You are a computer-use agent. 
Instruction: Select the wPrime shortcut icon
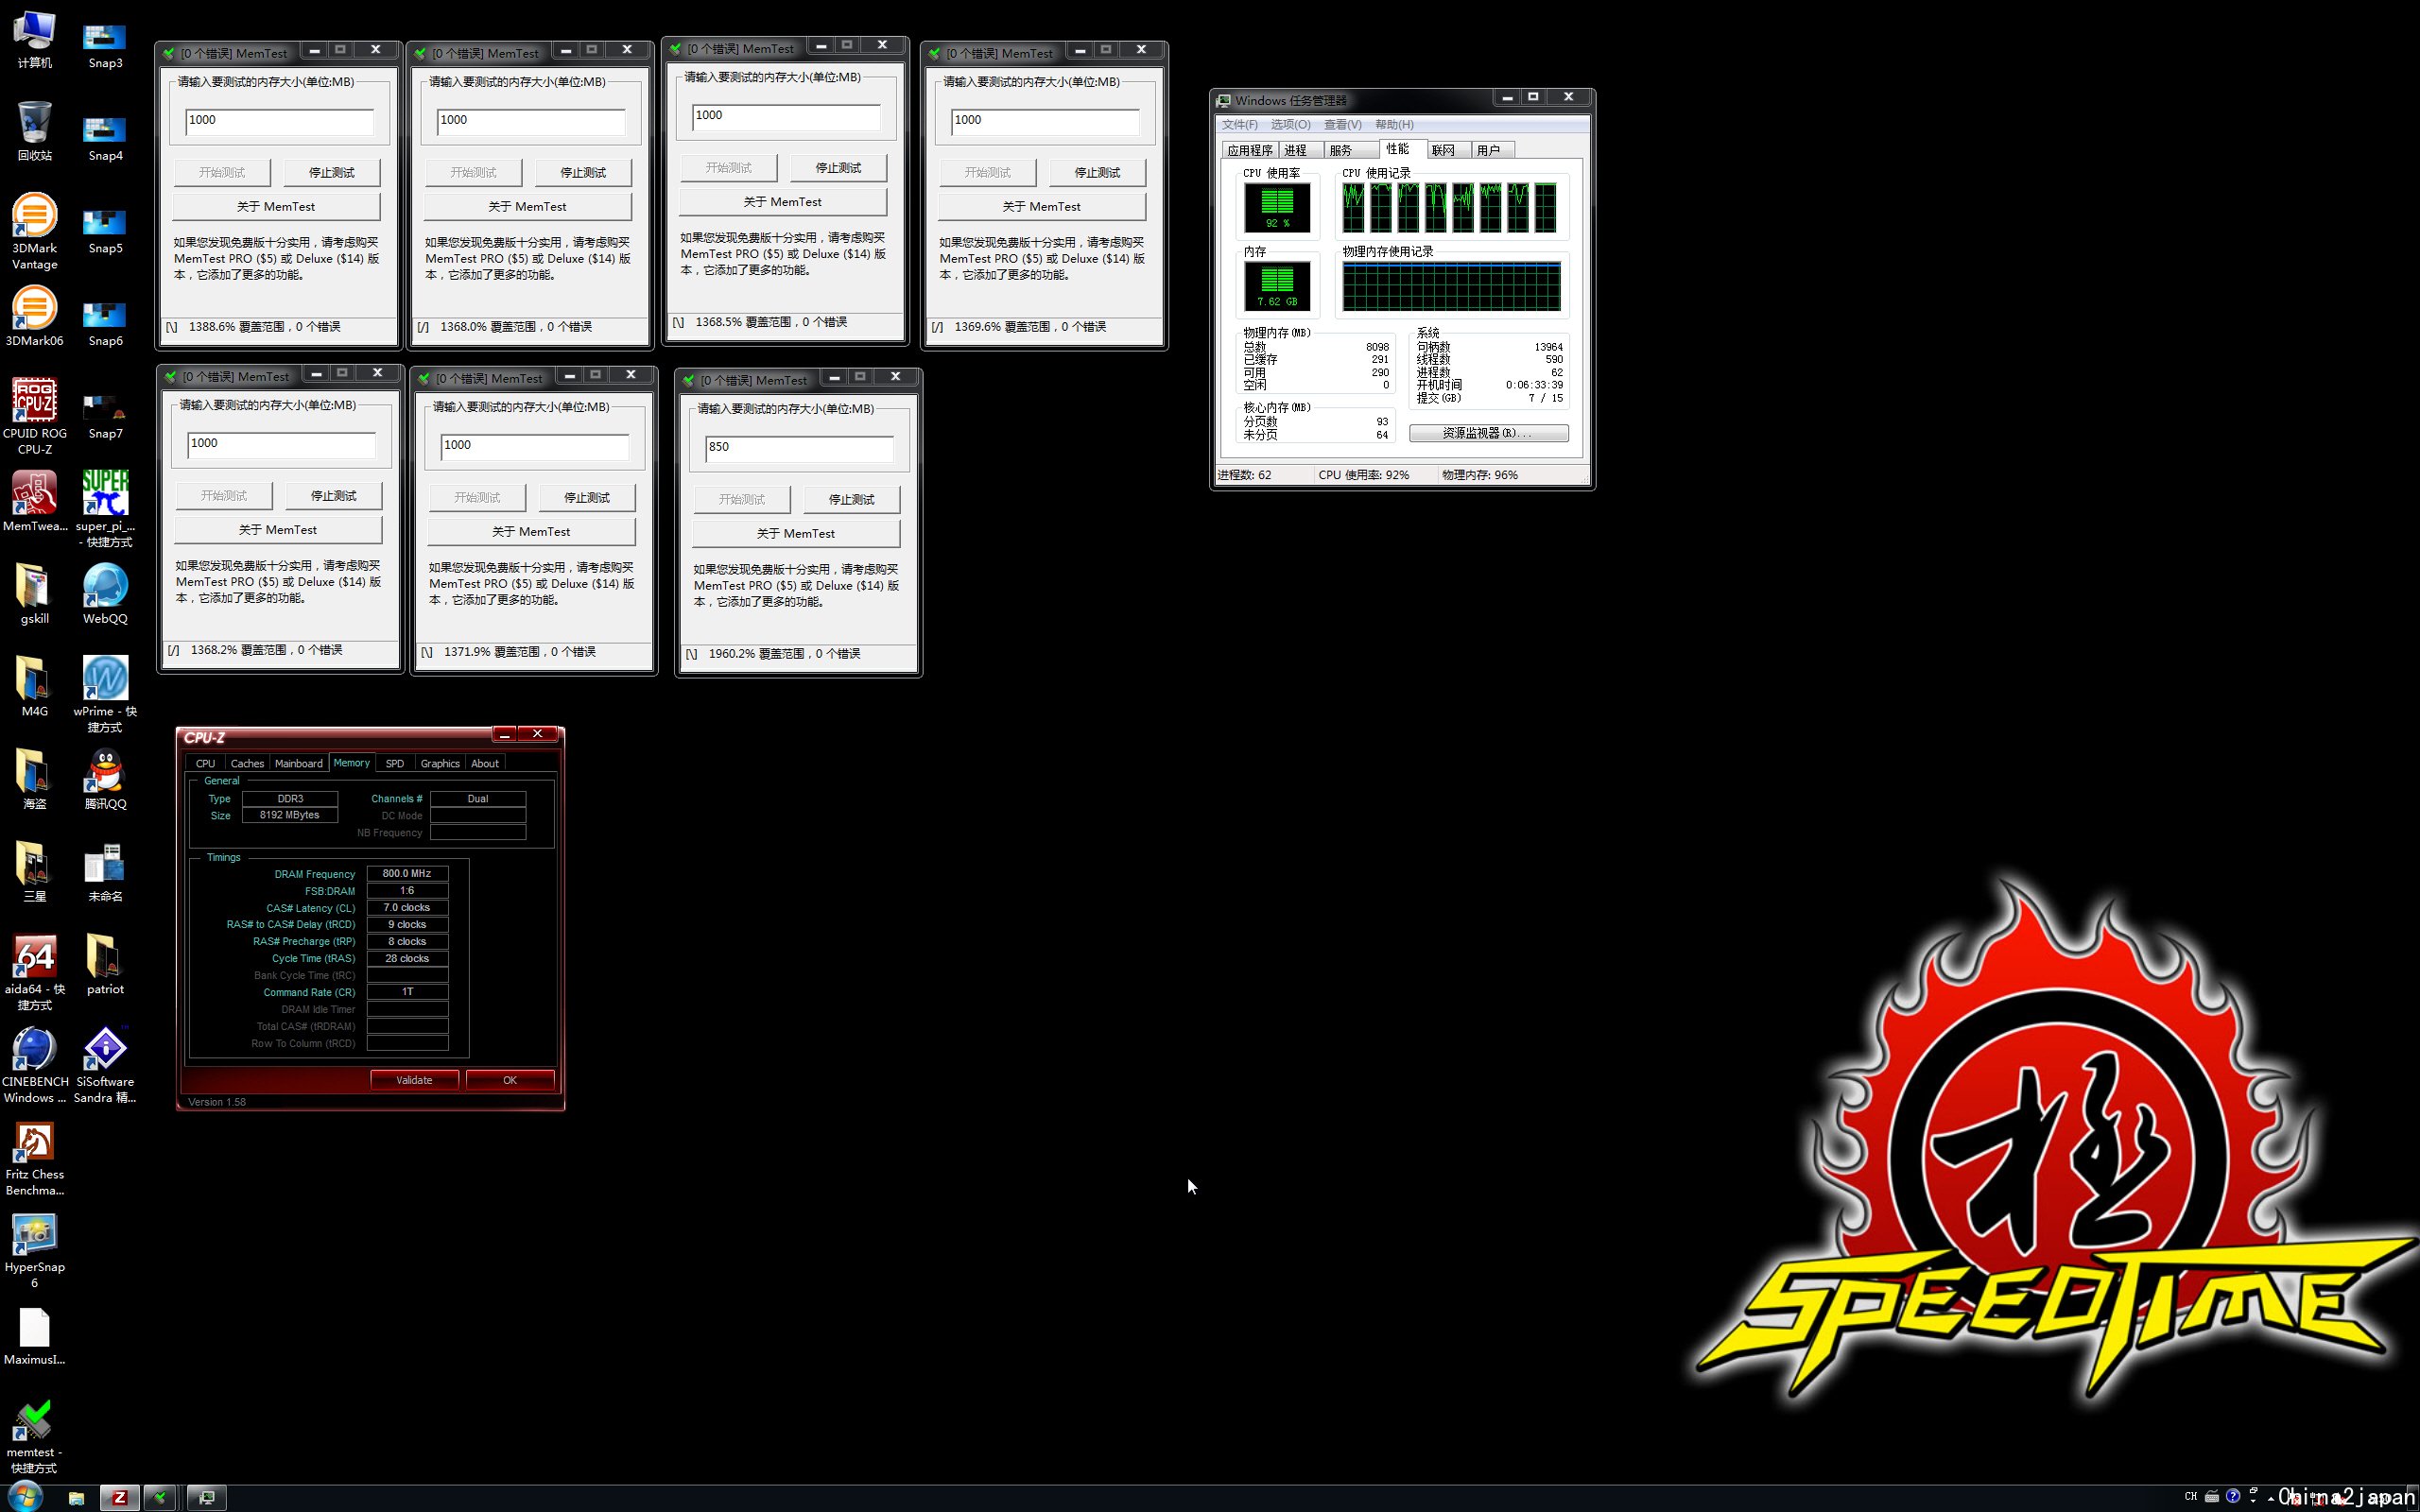tap(105, 694)
